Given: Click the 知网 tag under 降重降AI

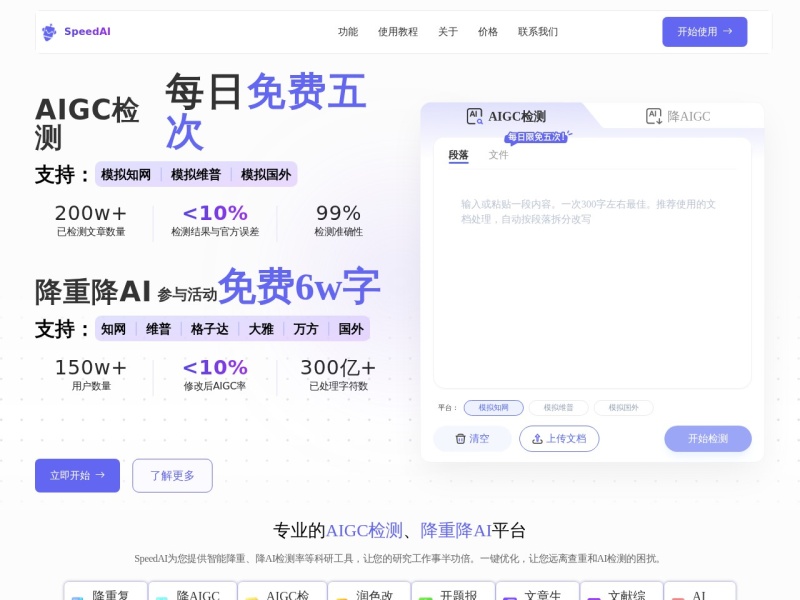Looking at the screenshot, I should pyautogui.click(x=113, y=329).
